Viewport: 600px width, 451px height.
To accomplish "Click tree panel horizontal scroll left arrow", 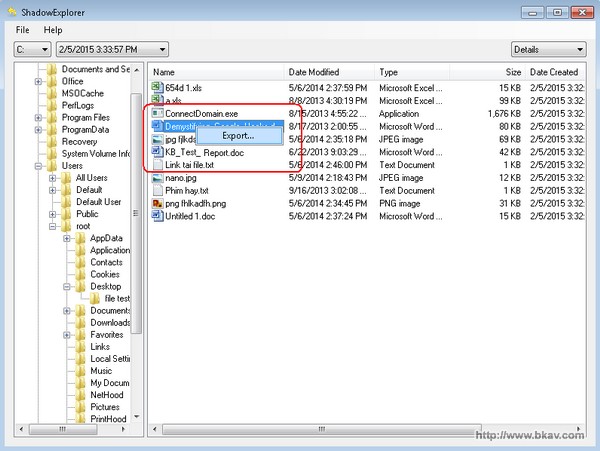I will (x=21, y=429).
